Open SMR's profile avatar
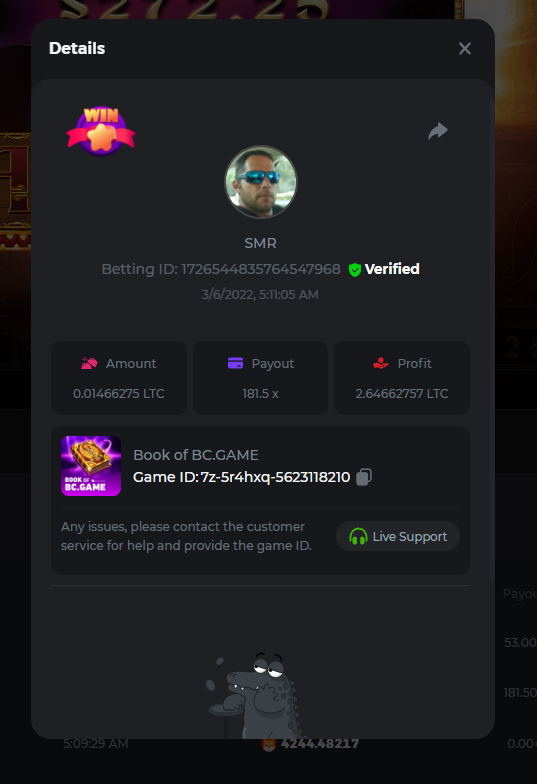 tap(260, 182)
